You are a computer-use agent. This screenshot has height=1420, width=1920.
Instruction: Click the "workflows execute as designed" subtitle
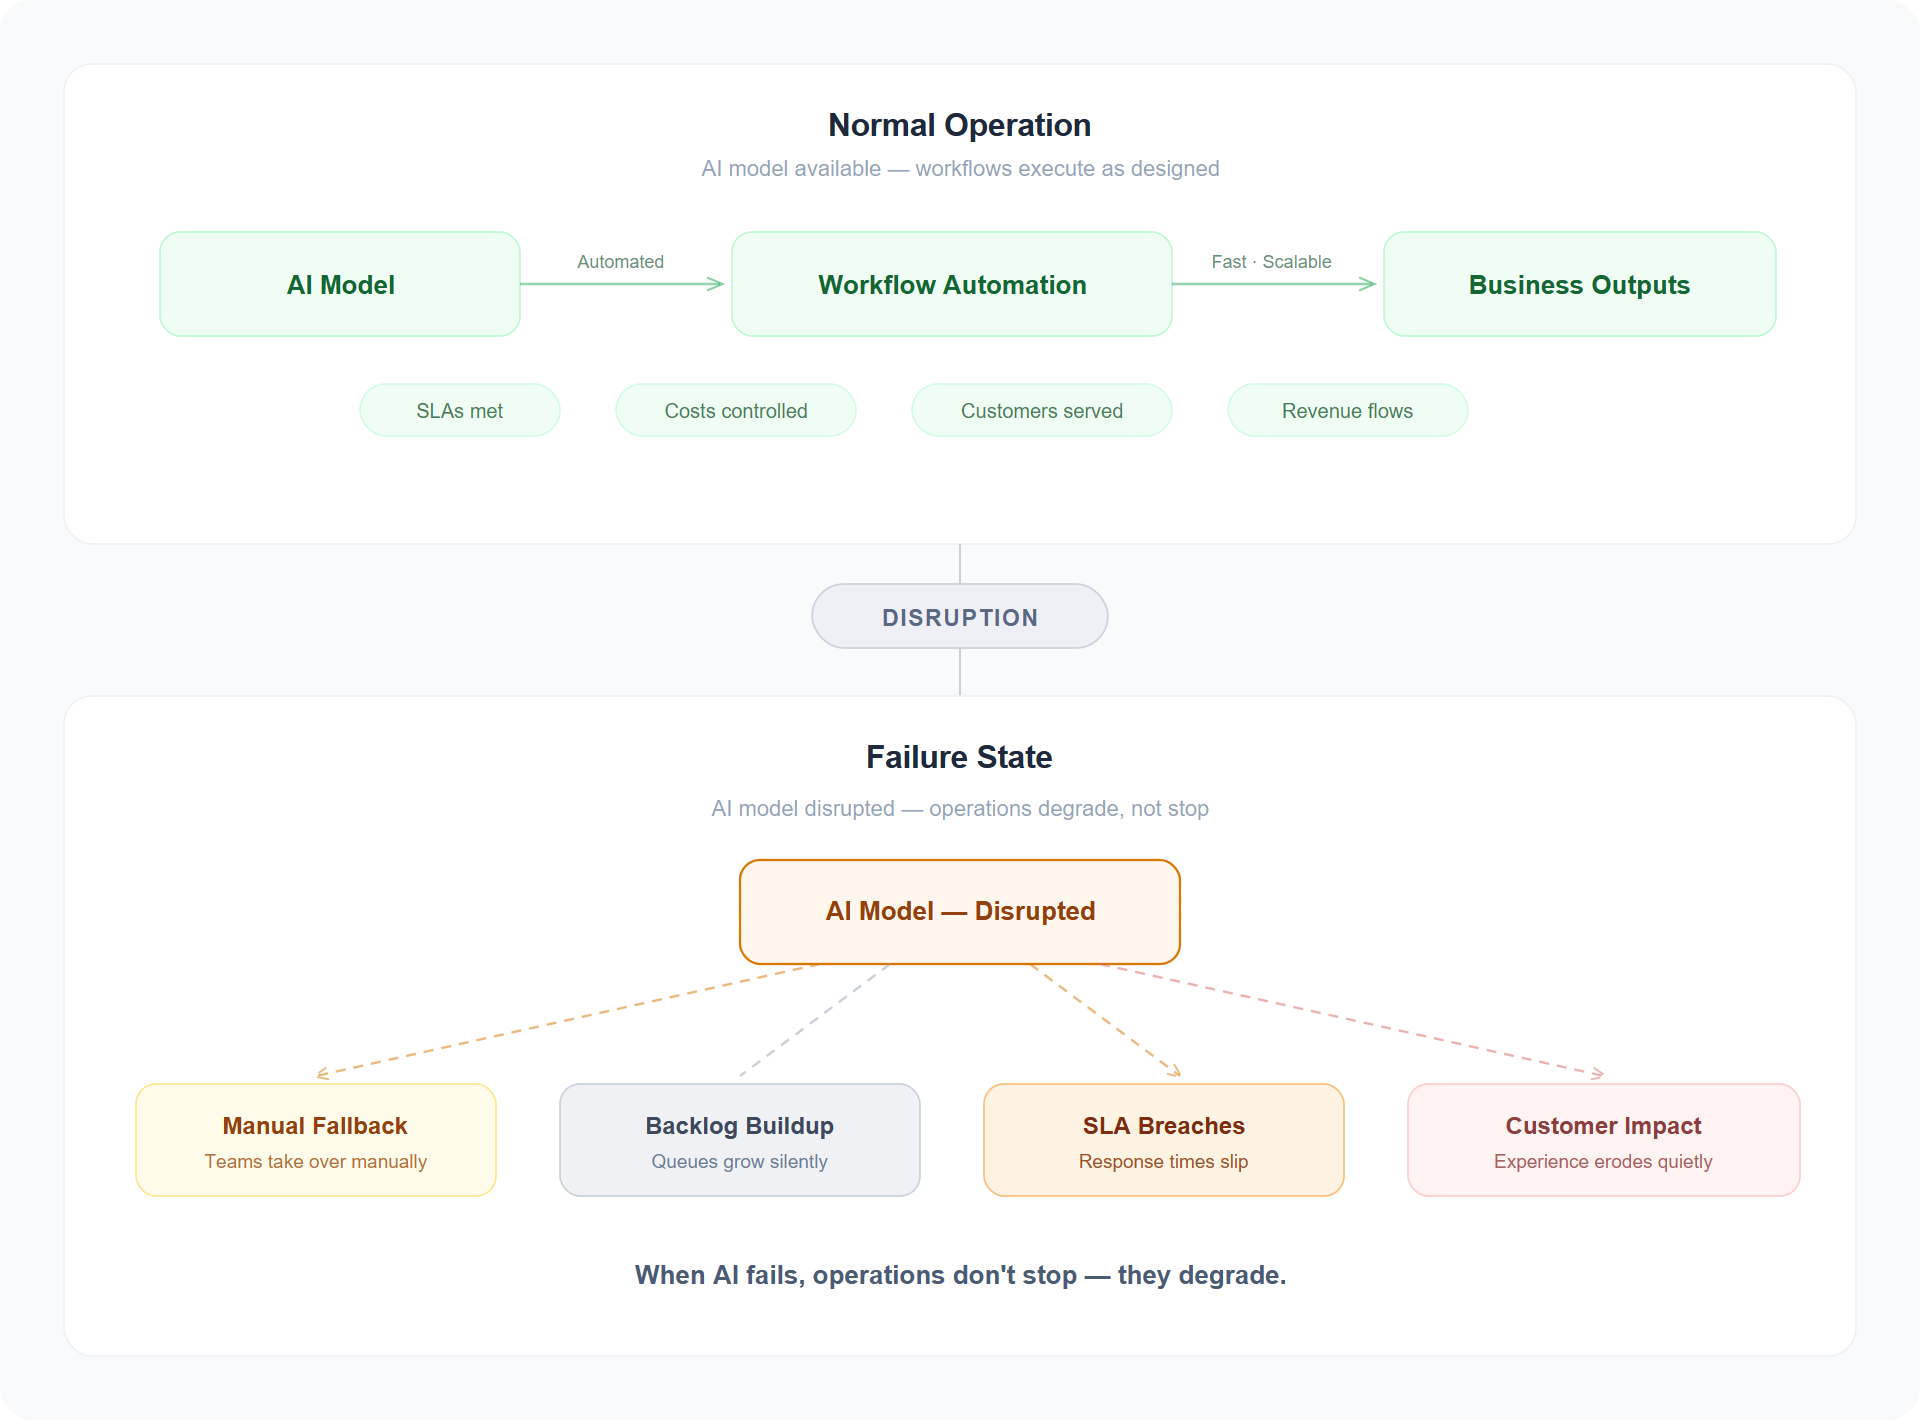(x=959, y=168)
